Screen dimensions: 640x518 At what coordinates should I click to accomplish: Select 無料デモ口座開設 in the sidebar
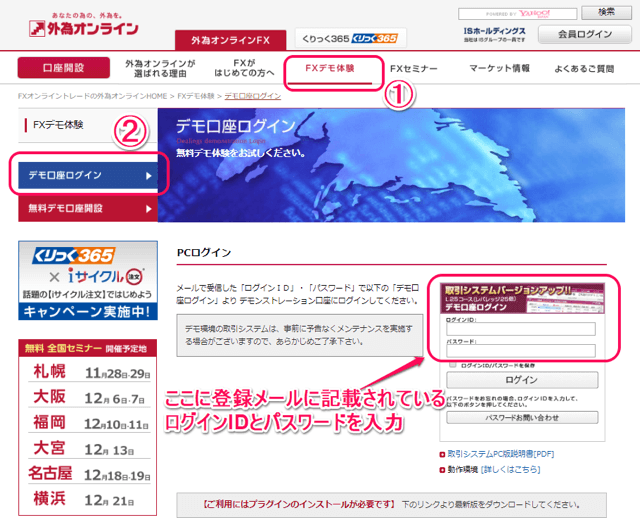click(88, 209)
